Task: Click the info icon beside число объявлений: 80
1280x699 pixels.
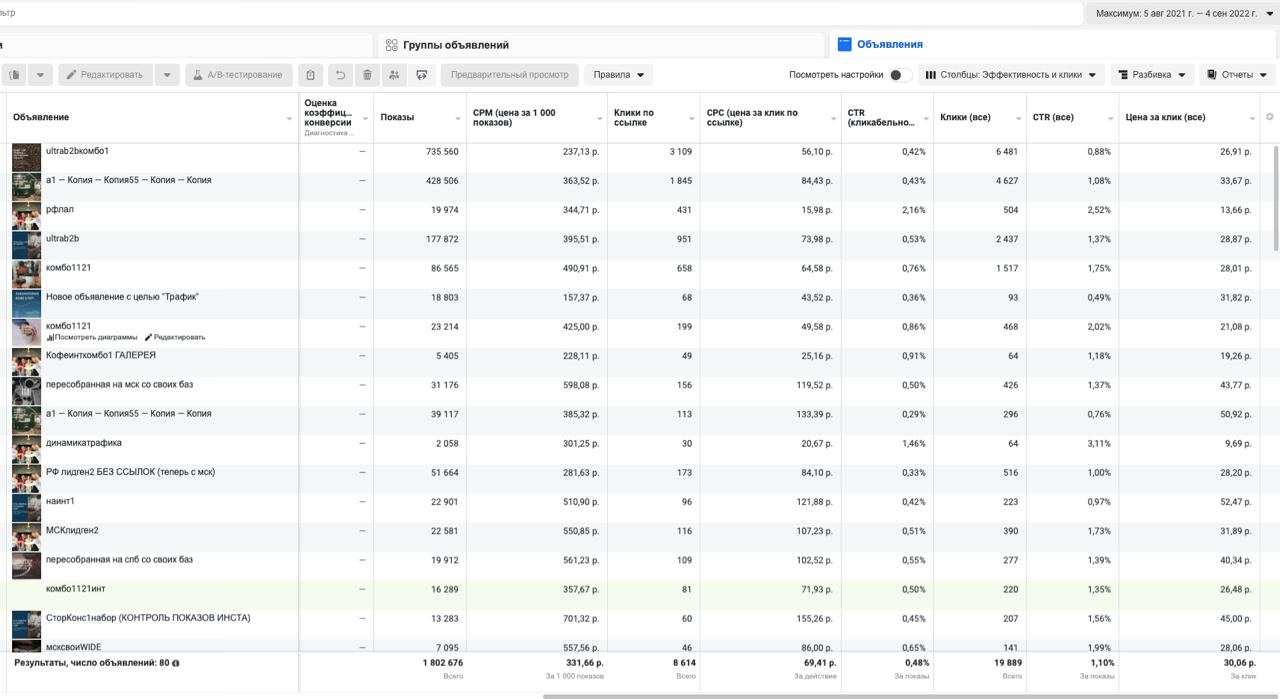Action: click(176, 663)
